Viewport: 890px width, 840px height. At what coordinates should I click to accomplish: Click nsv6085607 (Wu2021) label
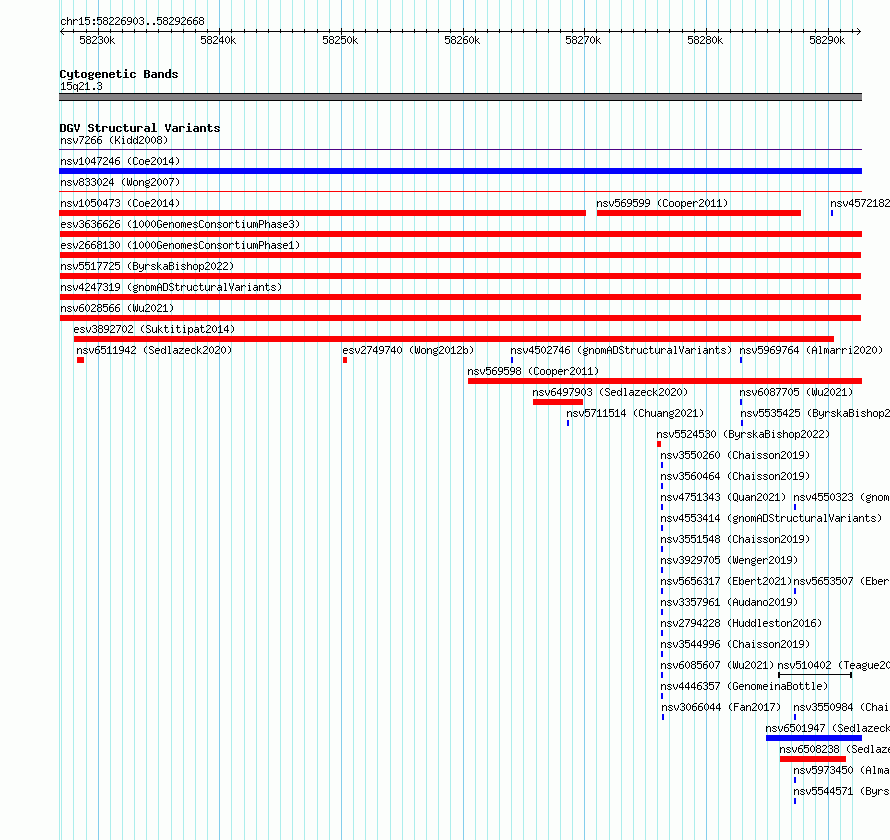pyautogui.click(x=717, y=665)
